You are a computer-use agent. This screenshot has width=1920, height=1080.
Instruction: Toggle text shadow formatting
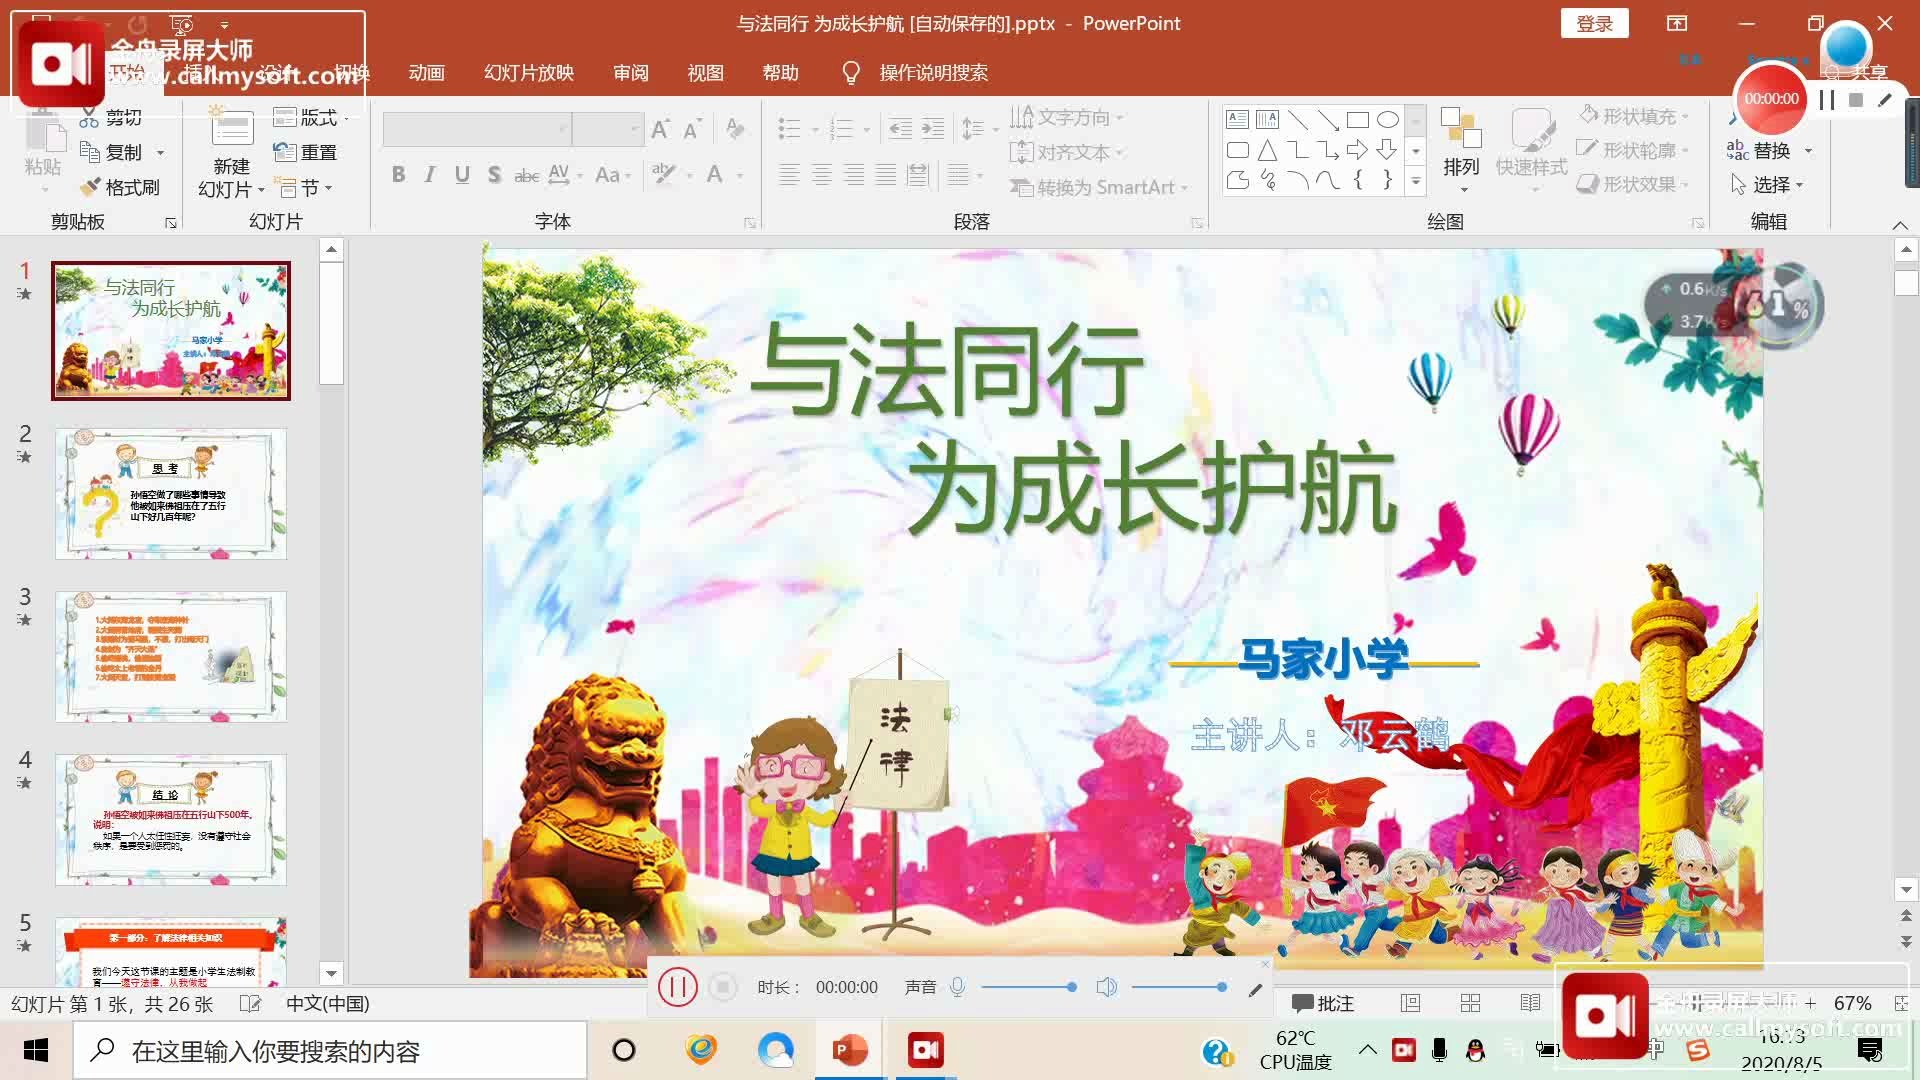[494, 174]
